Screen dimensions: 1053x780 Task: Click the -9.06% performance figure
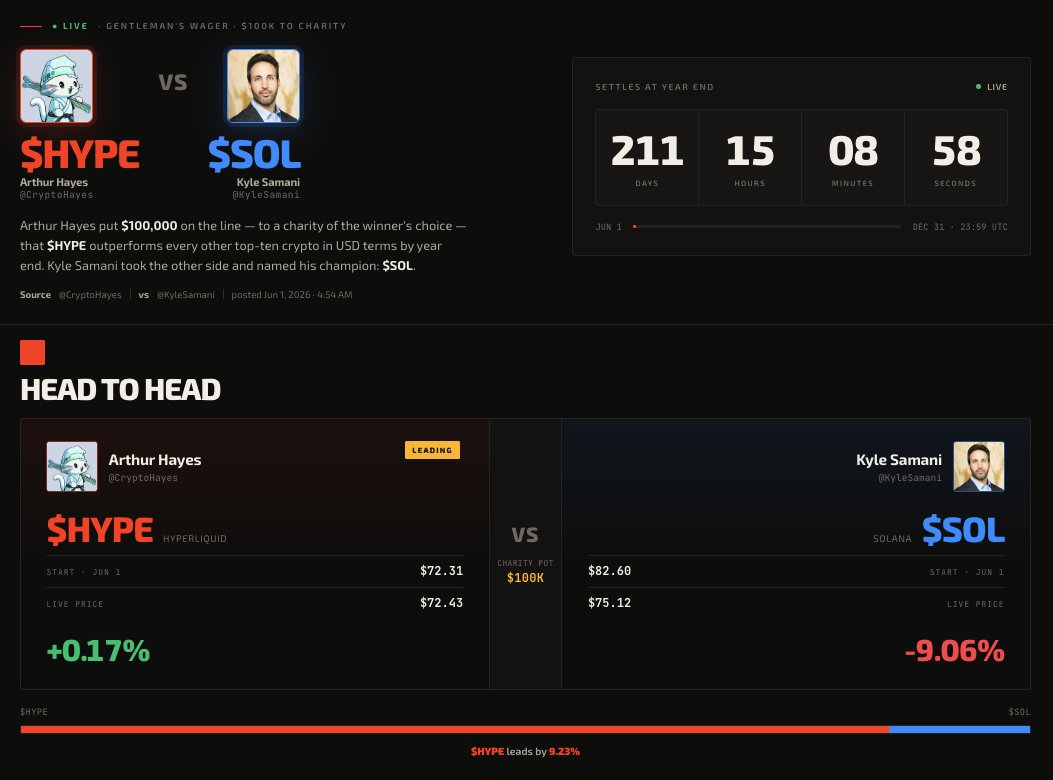[x=955, y=651]
